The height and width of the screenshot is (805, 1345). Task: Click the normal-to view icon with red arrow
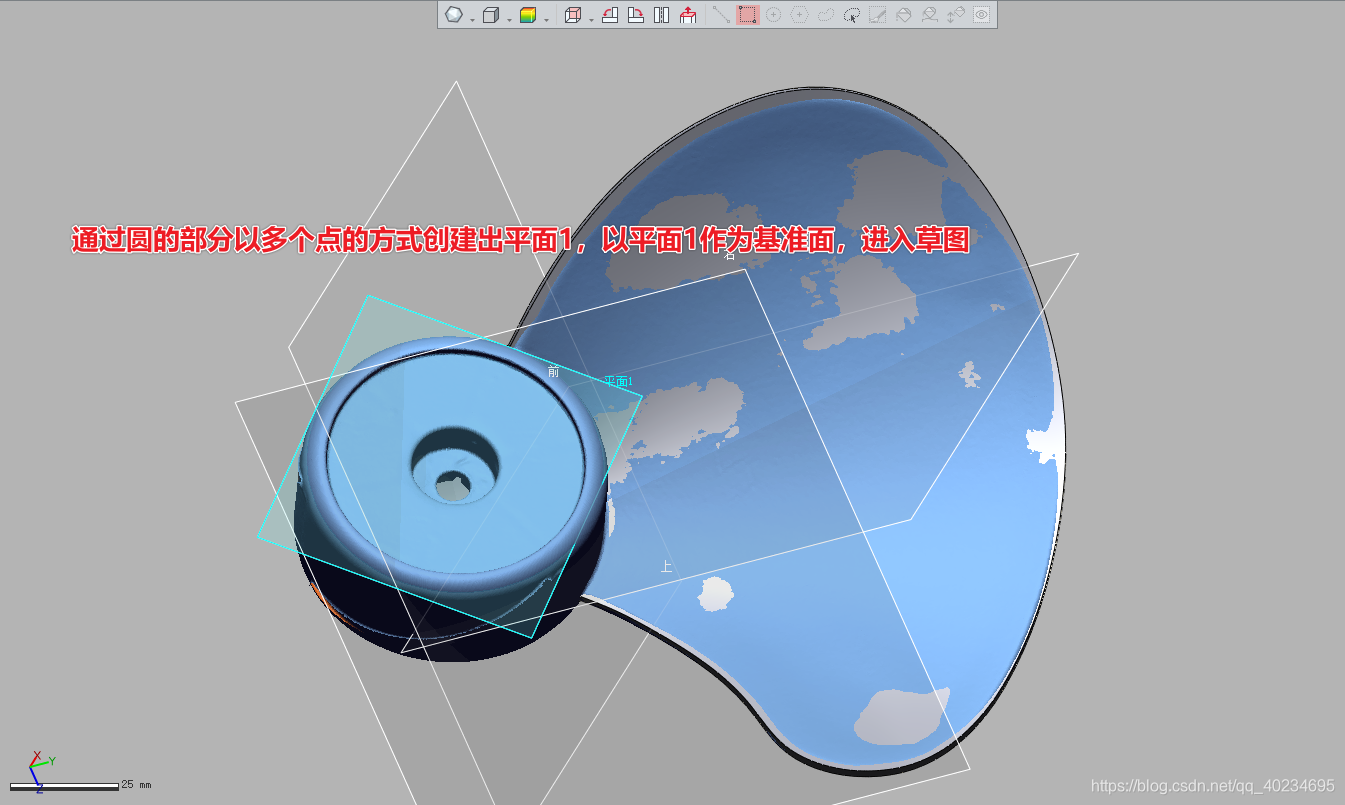(688, 15)
